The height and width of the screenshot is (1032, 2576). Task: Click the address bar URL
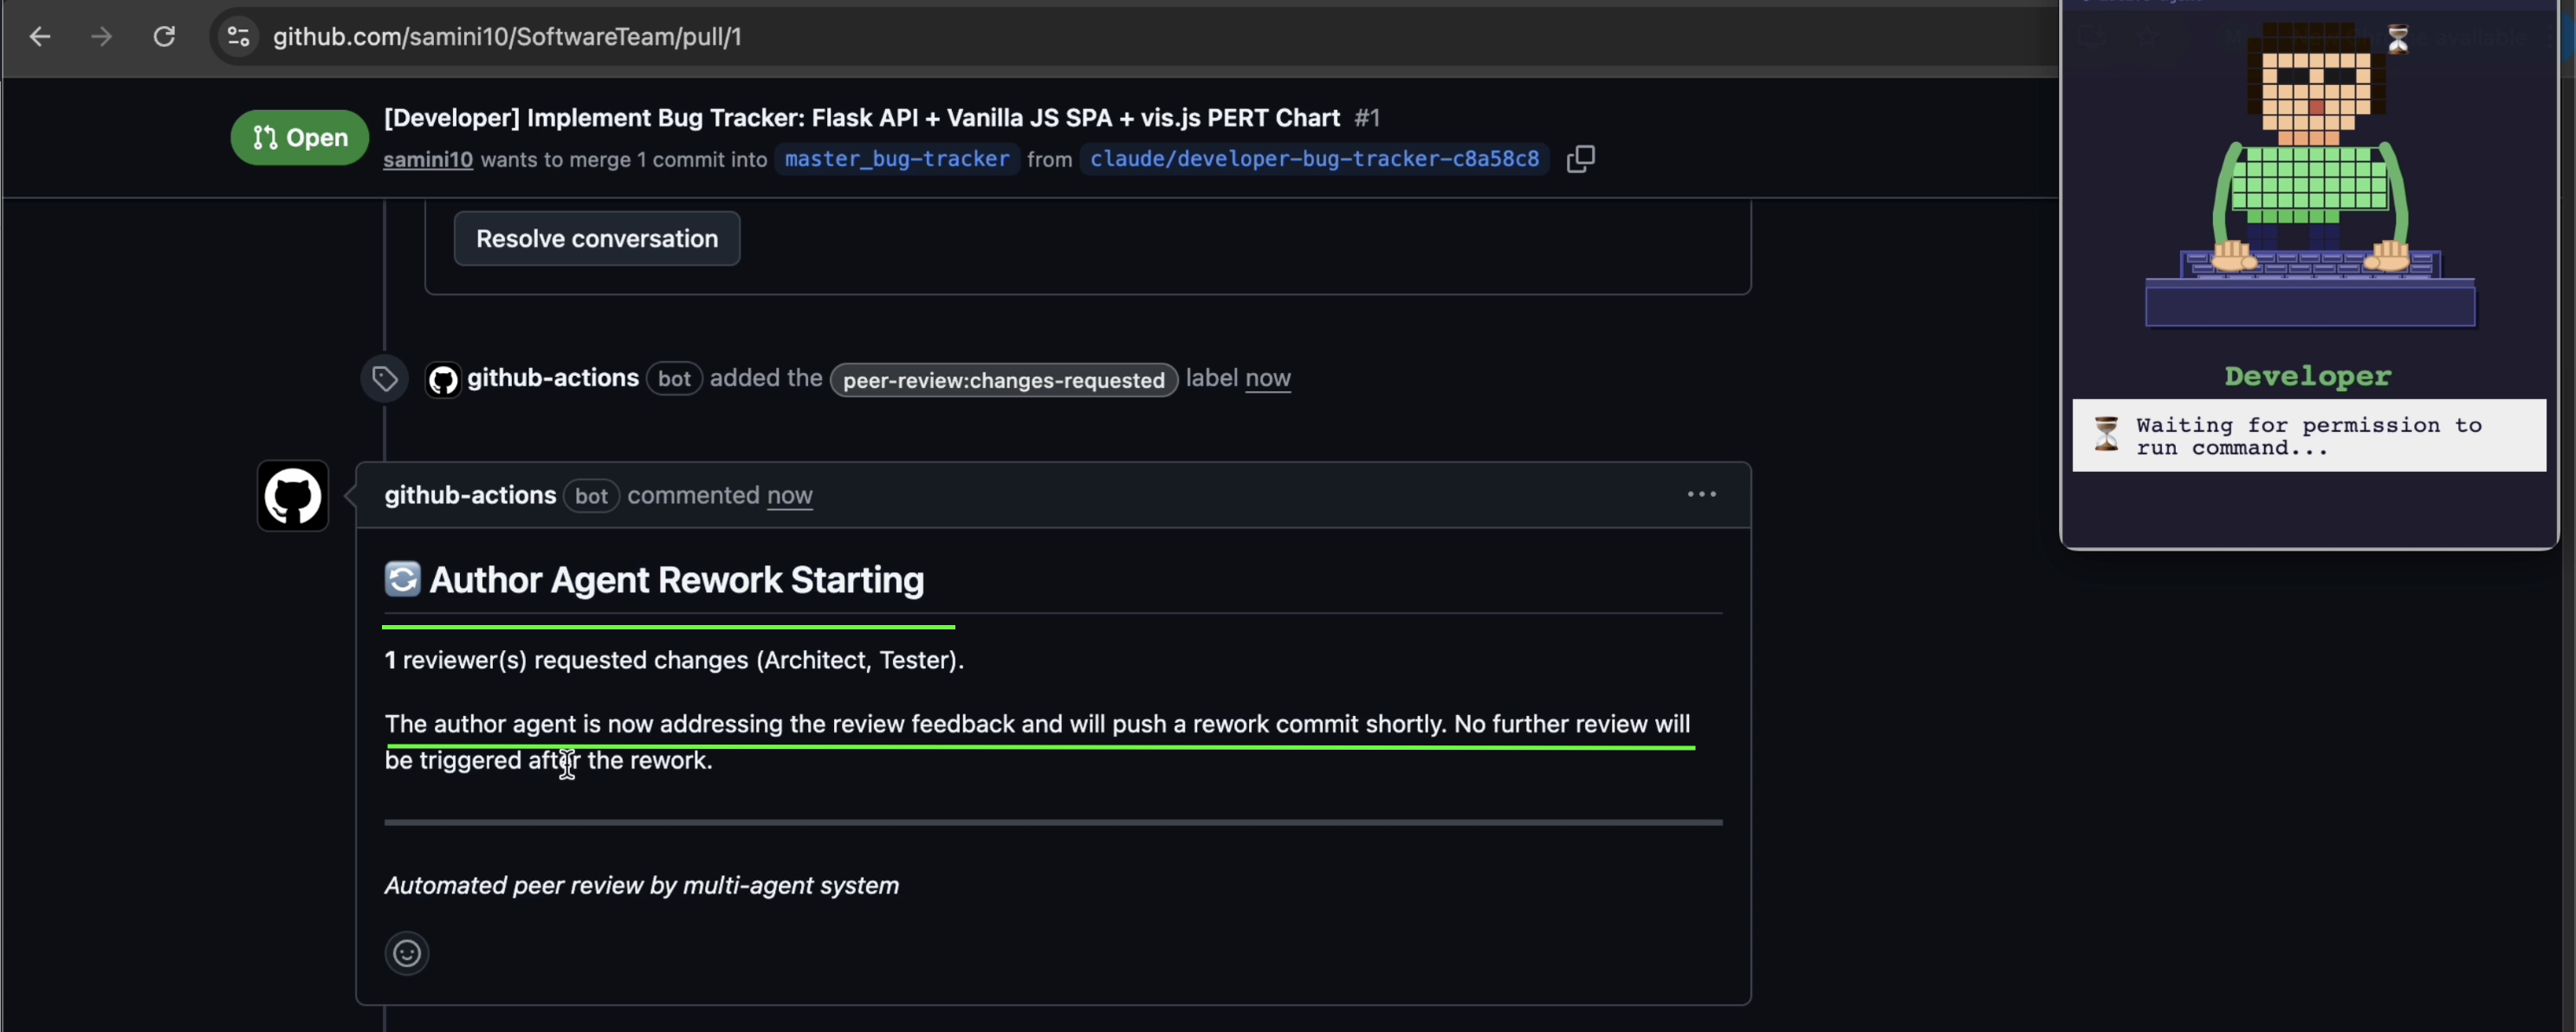(x=507, y=37)
